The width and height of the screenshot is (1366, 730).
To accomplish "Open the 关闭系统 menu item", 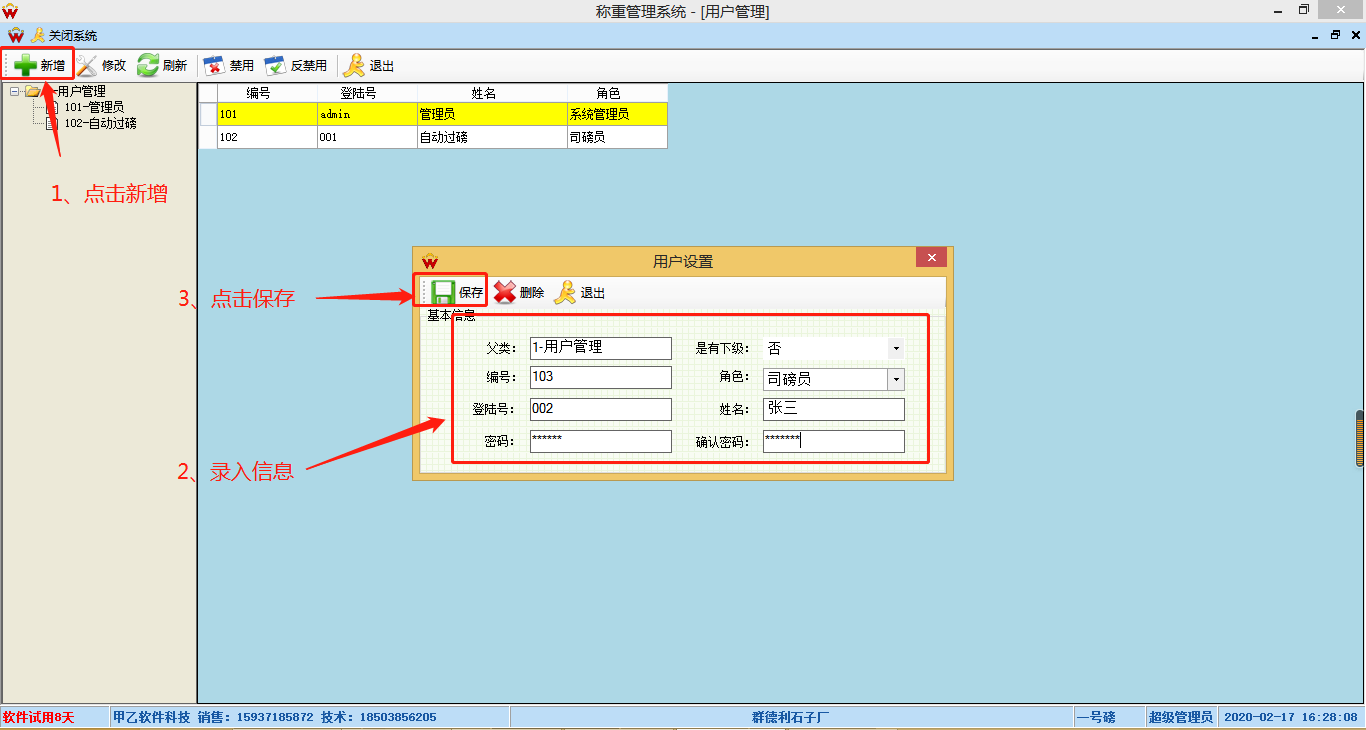I will pyautogui.click(x=64, y=35).
